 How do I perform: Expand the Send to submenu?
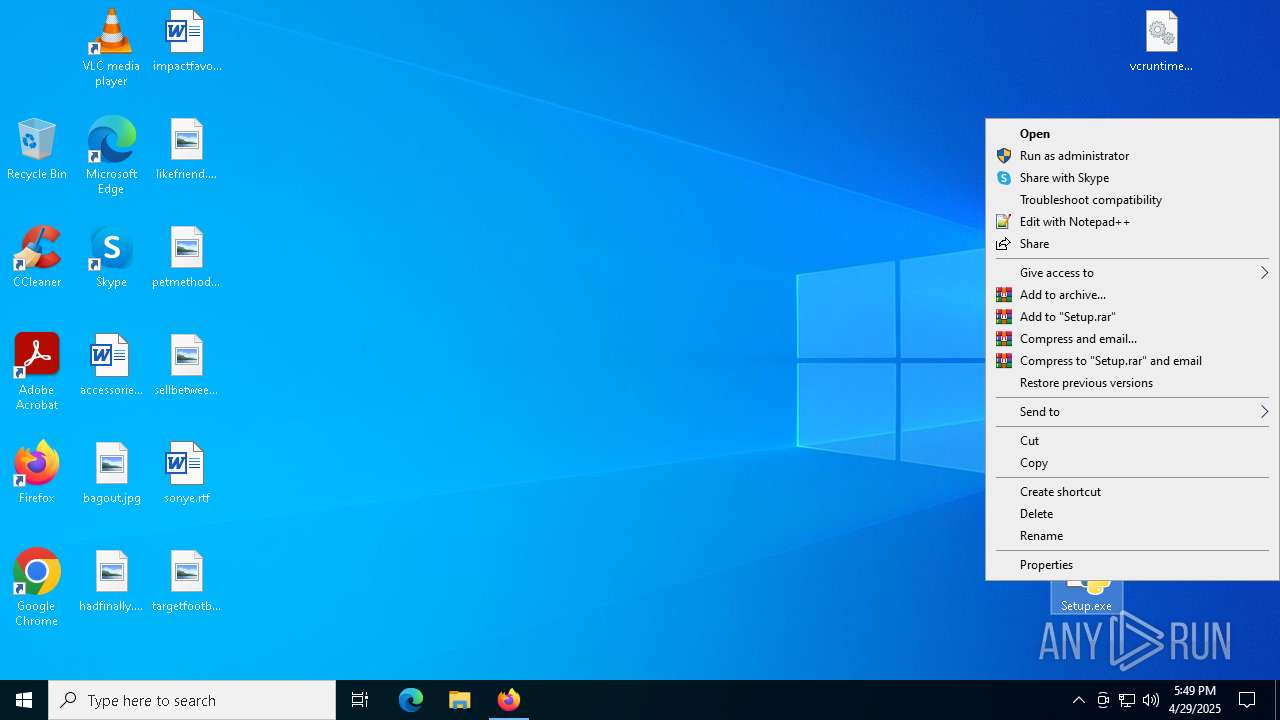tap(1132, 412)
